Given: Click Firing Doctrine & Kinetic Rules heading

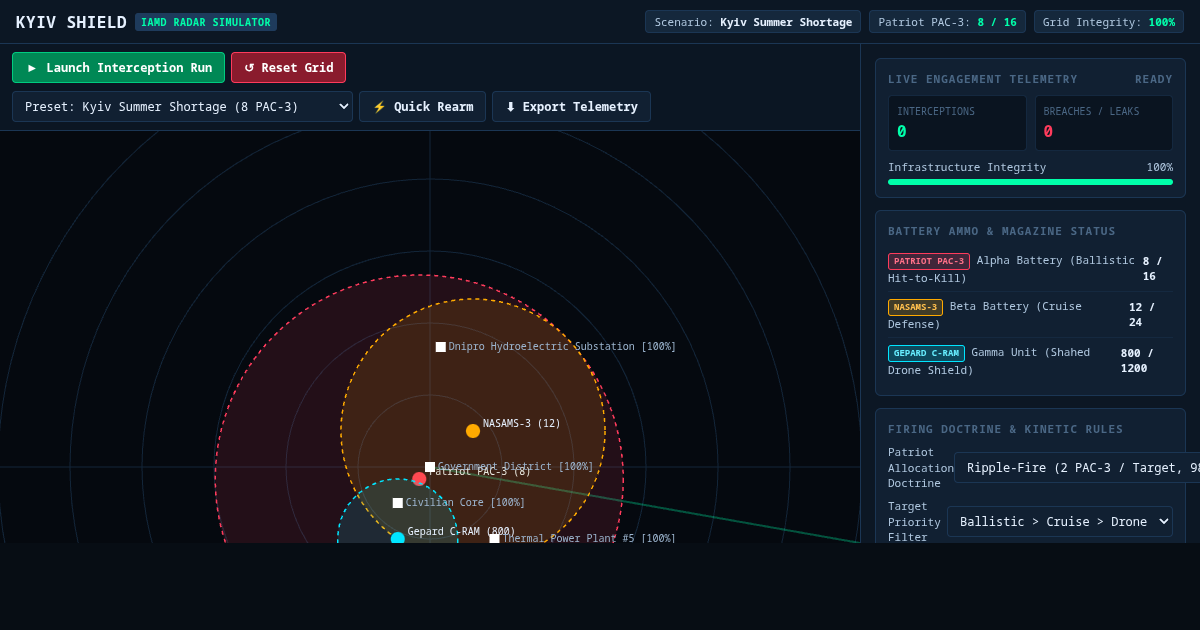Looking at the screenshot, I should (x=1006, y=429).
